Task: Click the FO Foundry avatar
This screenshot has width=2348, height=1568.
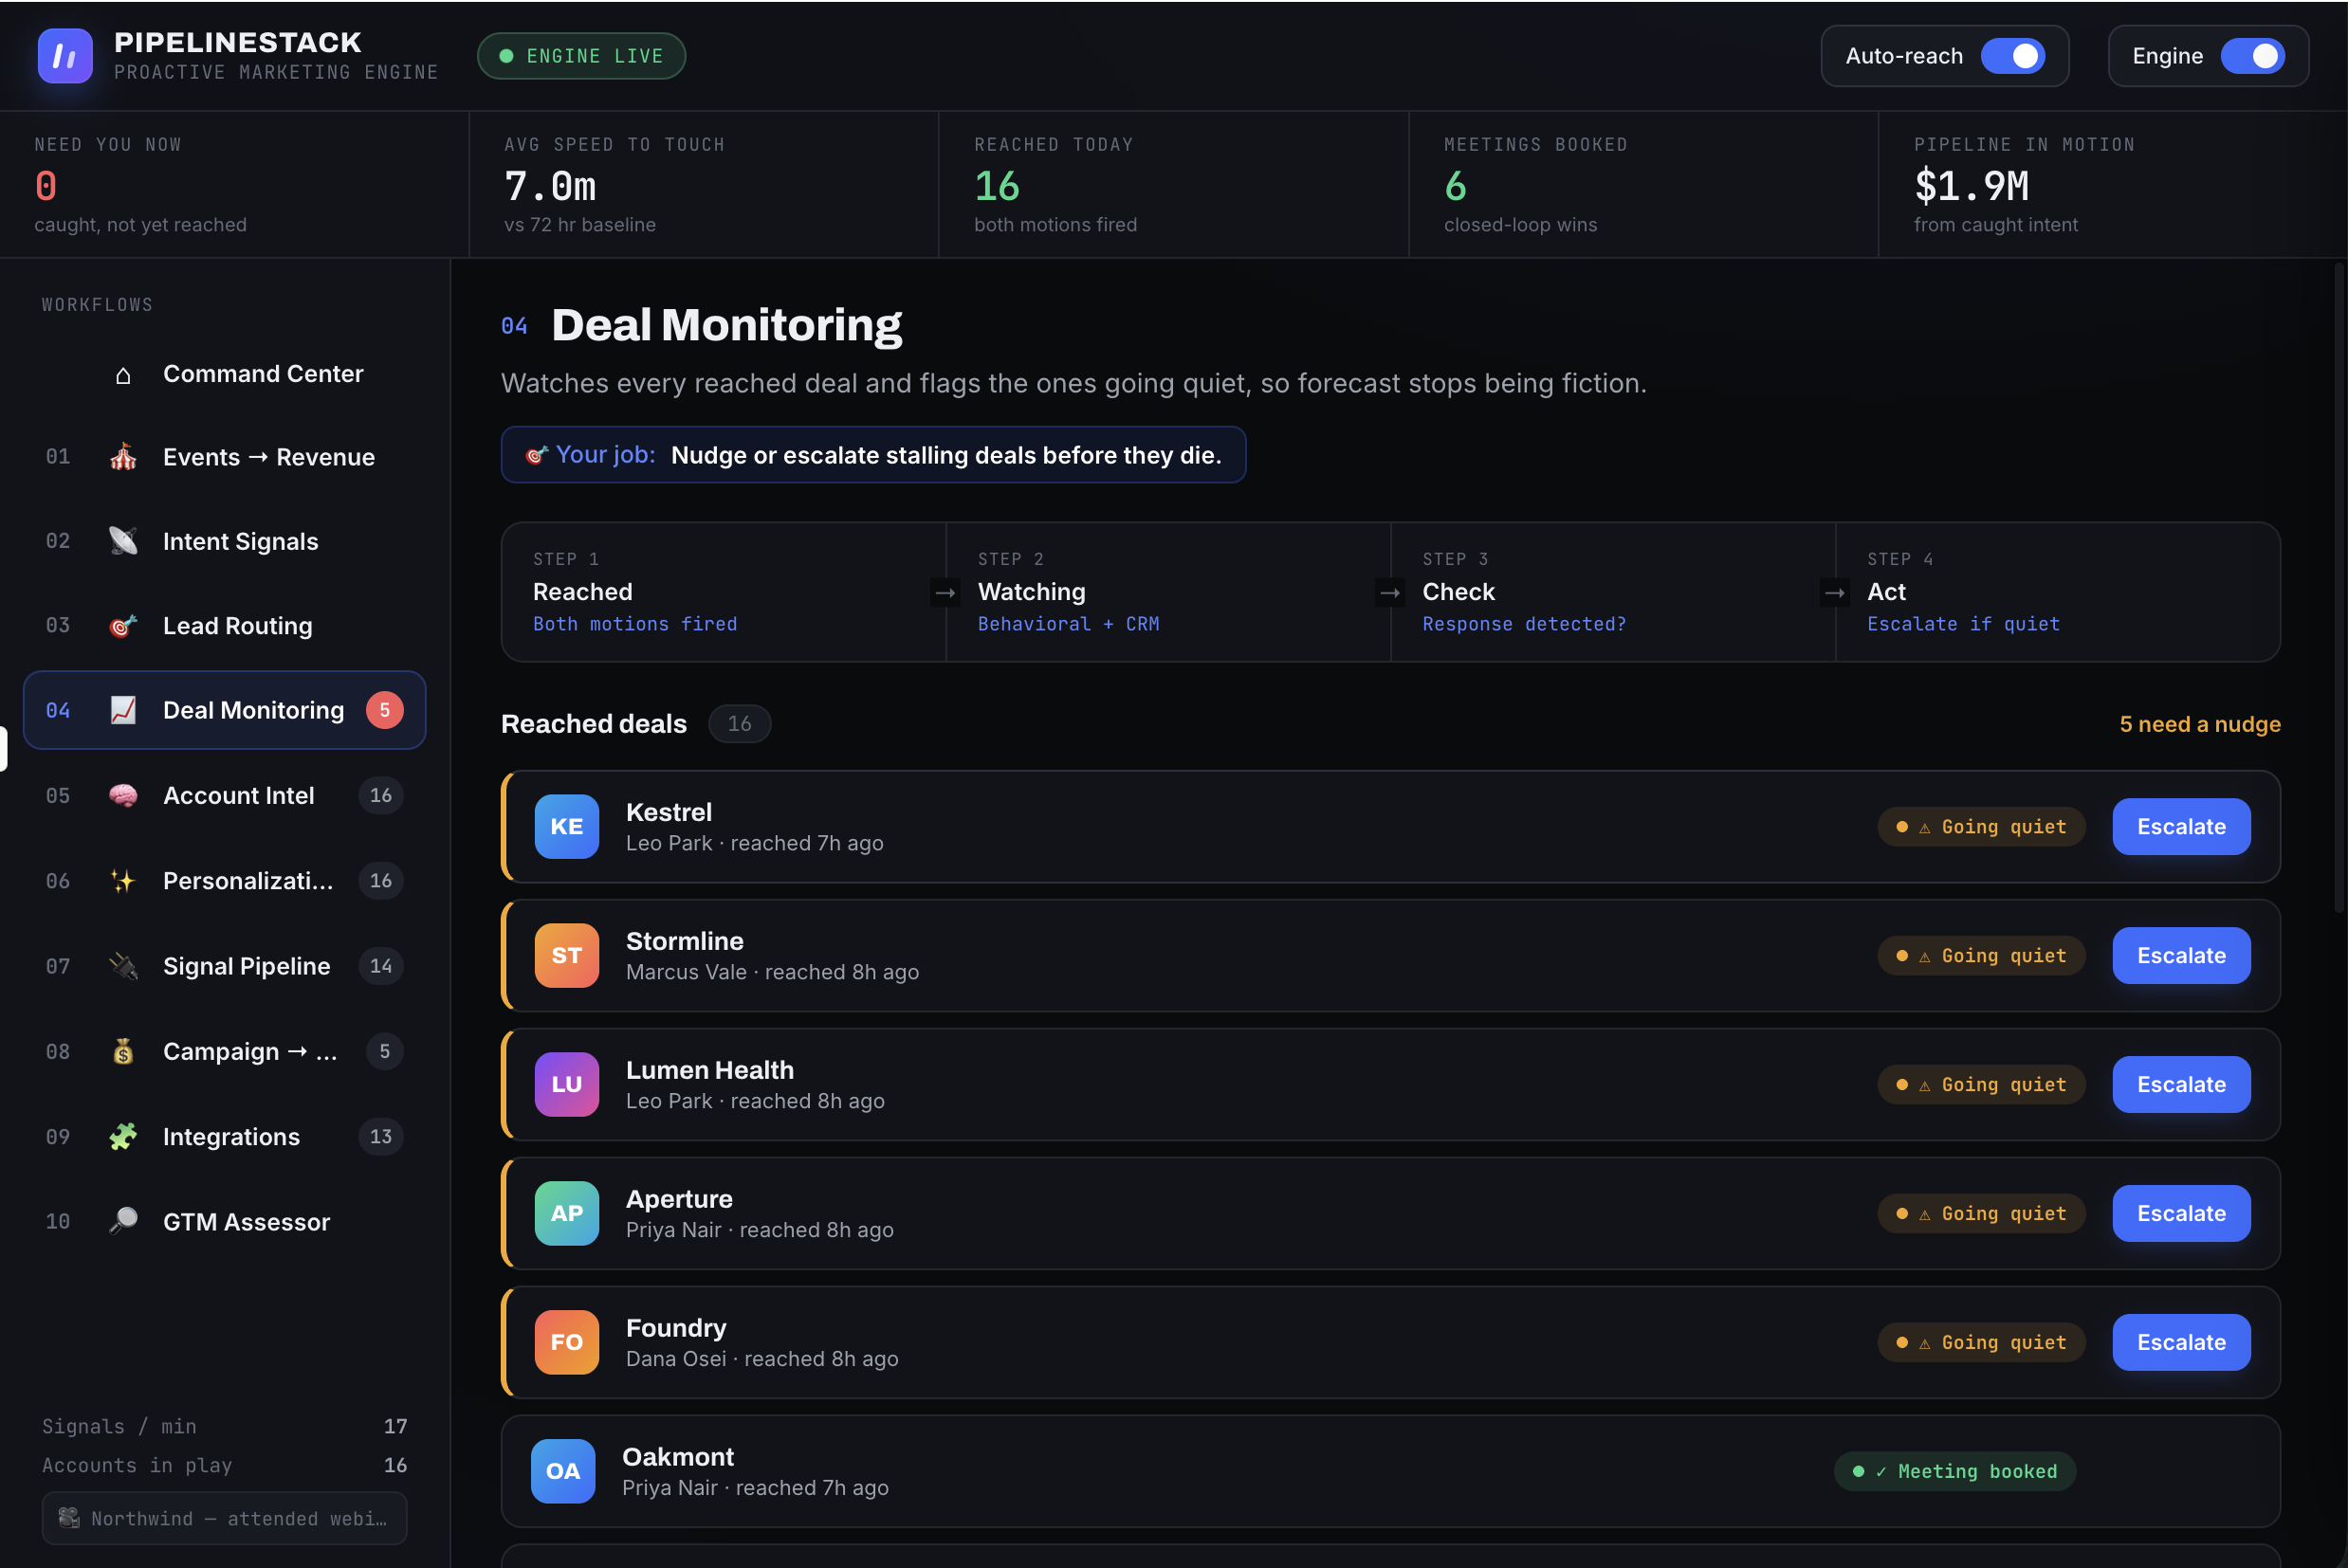Action: [567, 1343]
